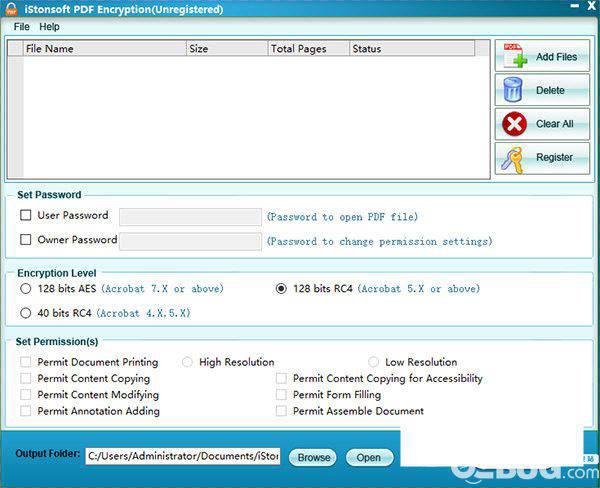
Task: Check Permit Content Copying
Action: [26, 379]
